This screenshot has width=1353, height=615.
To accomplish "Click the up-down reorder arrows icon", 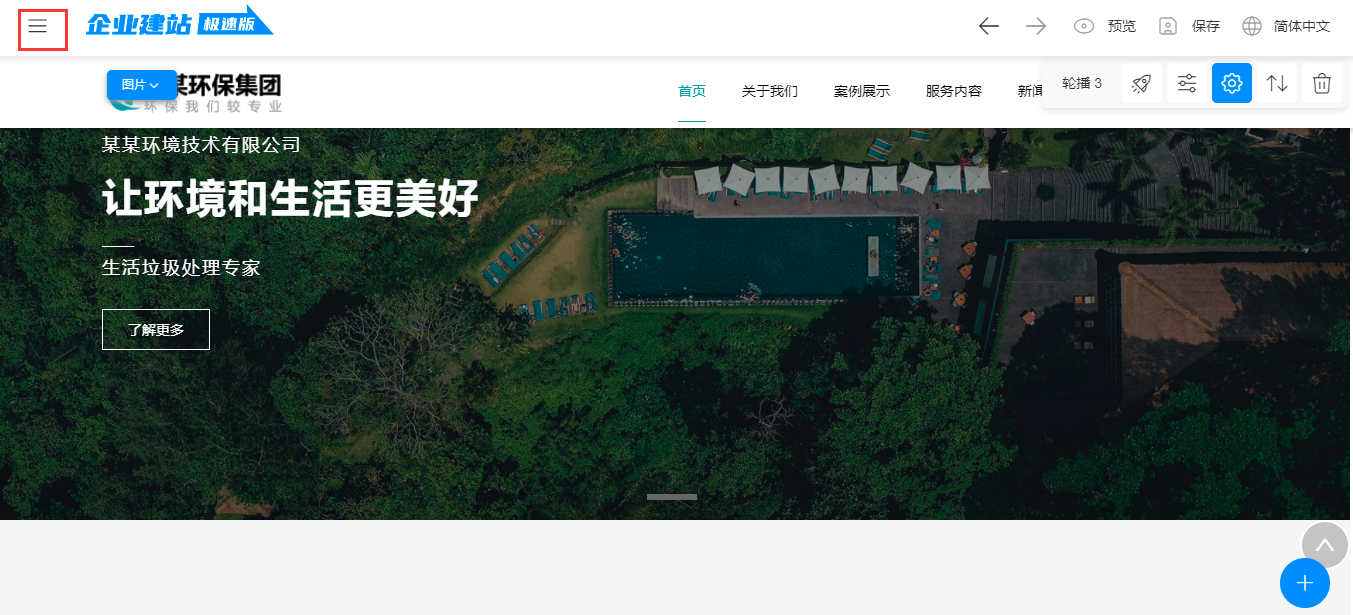I will tap(1277, 84).
